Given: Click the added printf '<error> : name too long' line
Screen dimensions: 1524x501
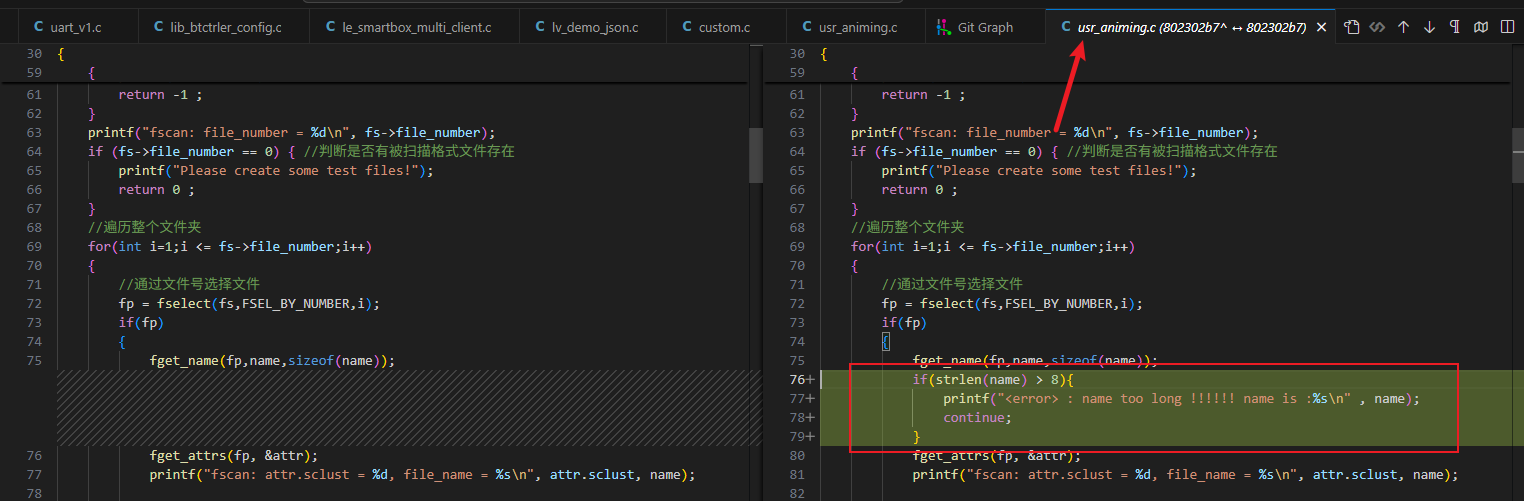Looking at the screenshot, I should point(1181,398).
